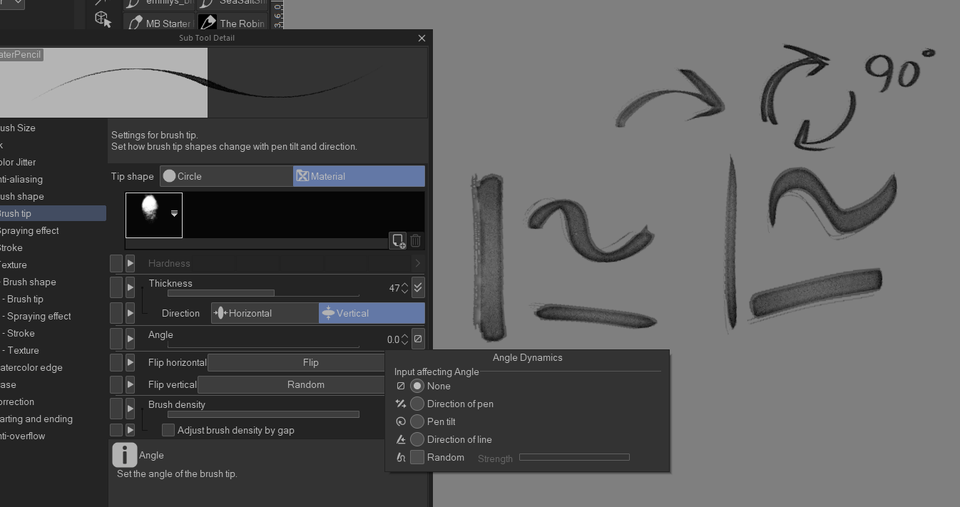
Task: Toggle Flip horizontal display in Tool Property
Action: tap(116, 362)
